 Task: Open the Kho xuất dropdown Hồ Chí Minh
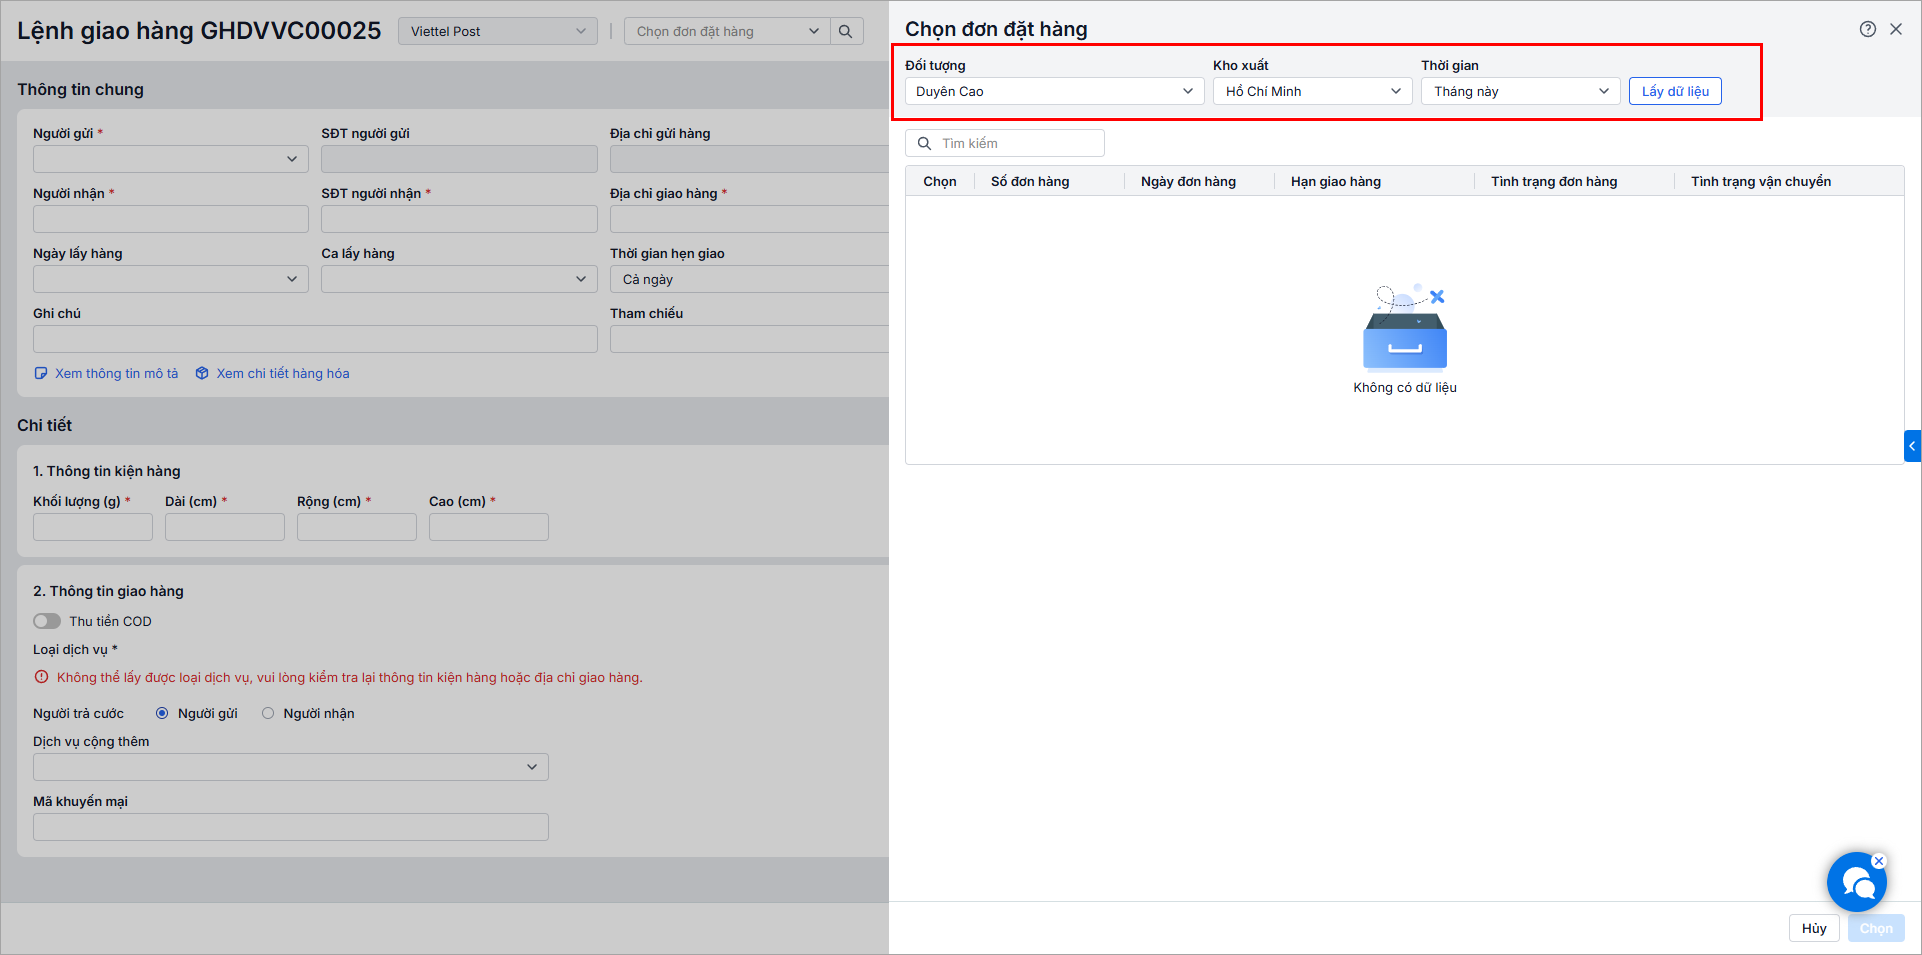click(1312, 91)
